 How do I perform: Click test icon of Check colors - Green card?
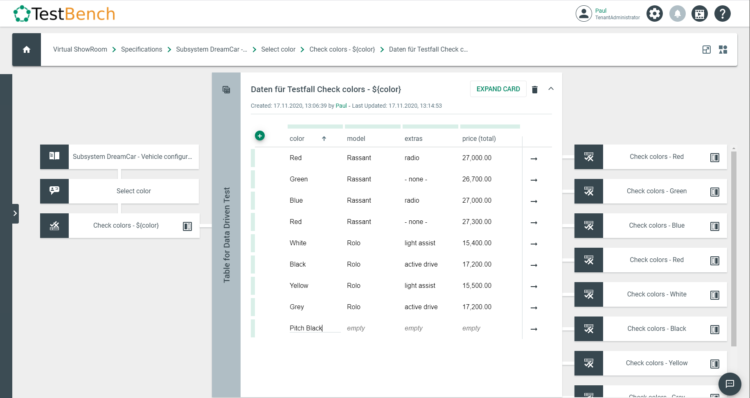[x=588, y=191]
